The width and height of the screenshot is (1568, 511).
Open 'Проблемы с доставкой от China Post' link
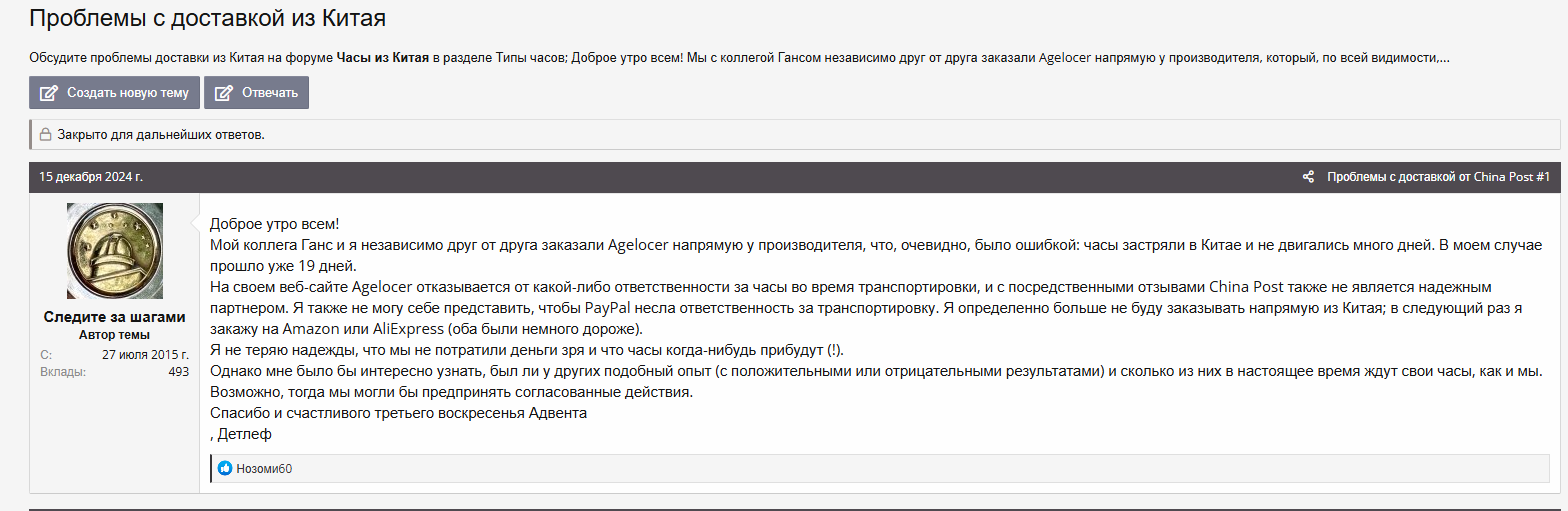tap(1430, 177)
